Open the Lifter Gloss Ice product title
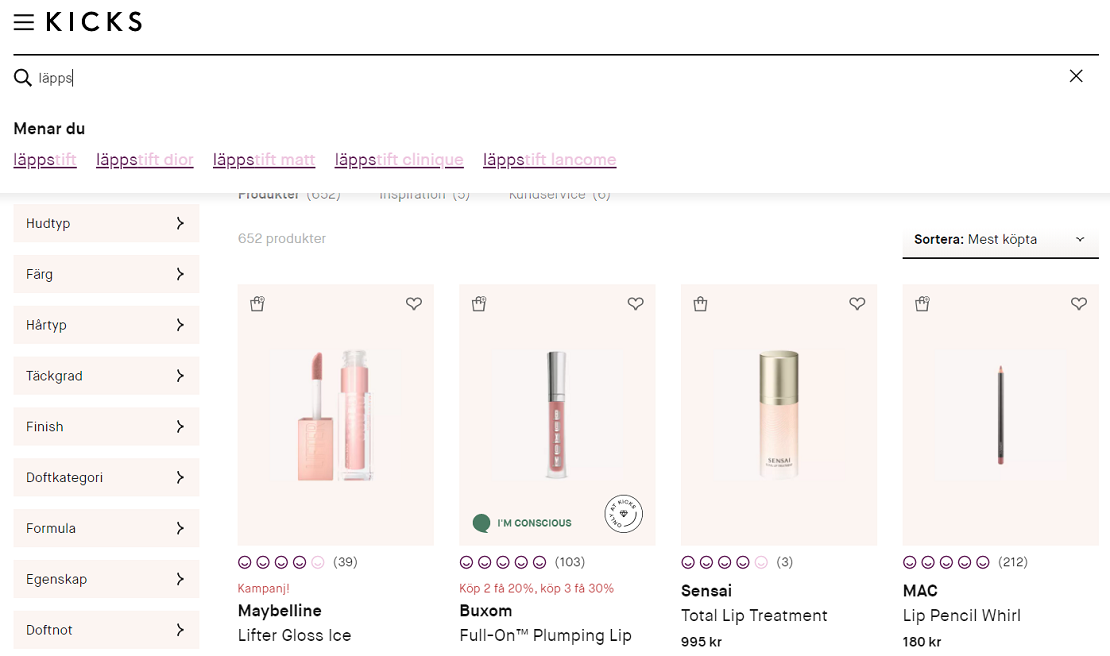The image size is (1110, 656). tap(294, 635)
